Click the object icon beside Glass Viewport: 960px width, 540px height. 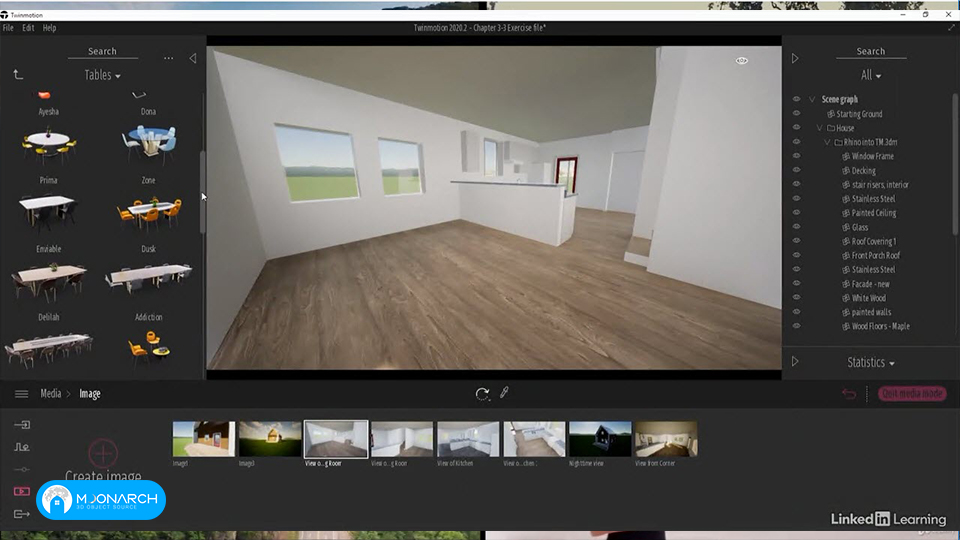(846, 227)
